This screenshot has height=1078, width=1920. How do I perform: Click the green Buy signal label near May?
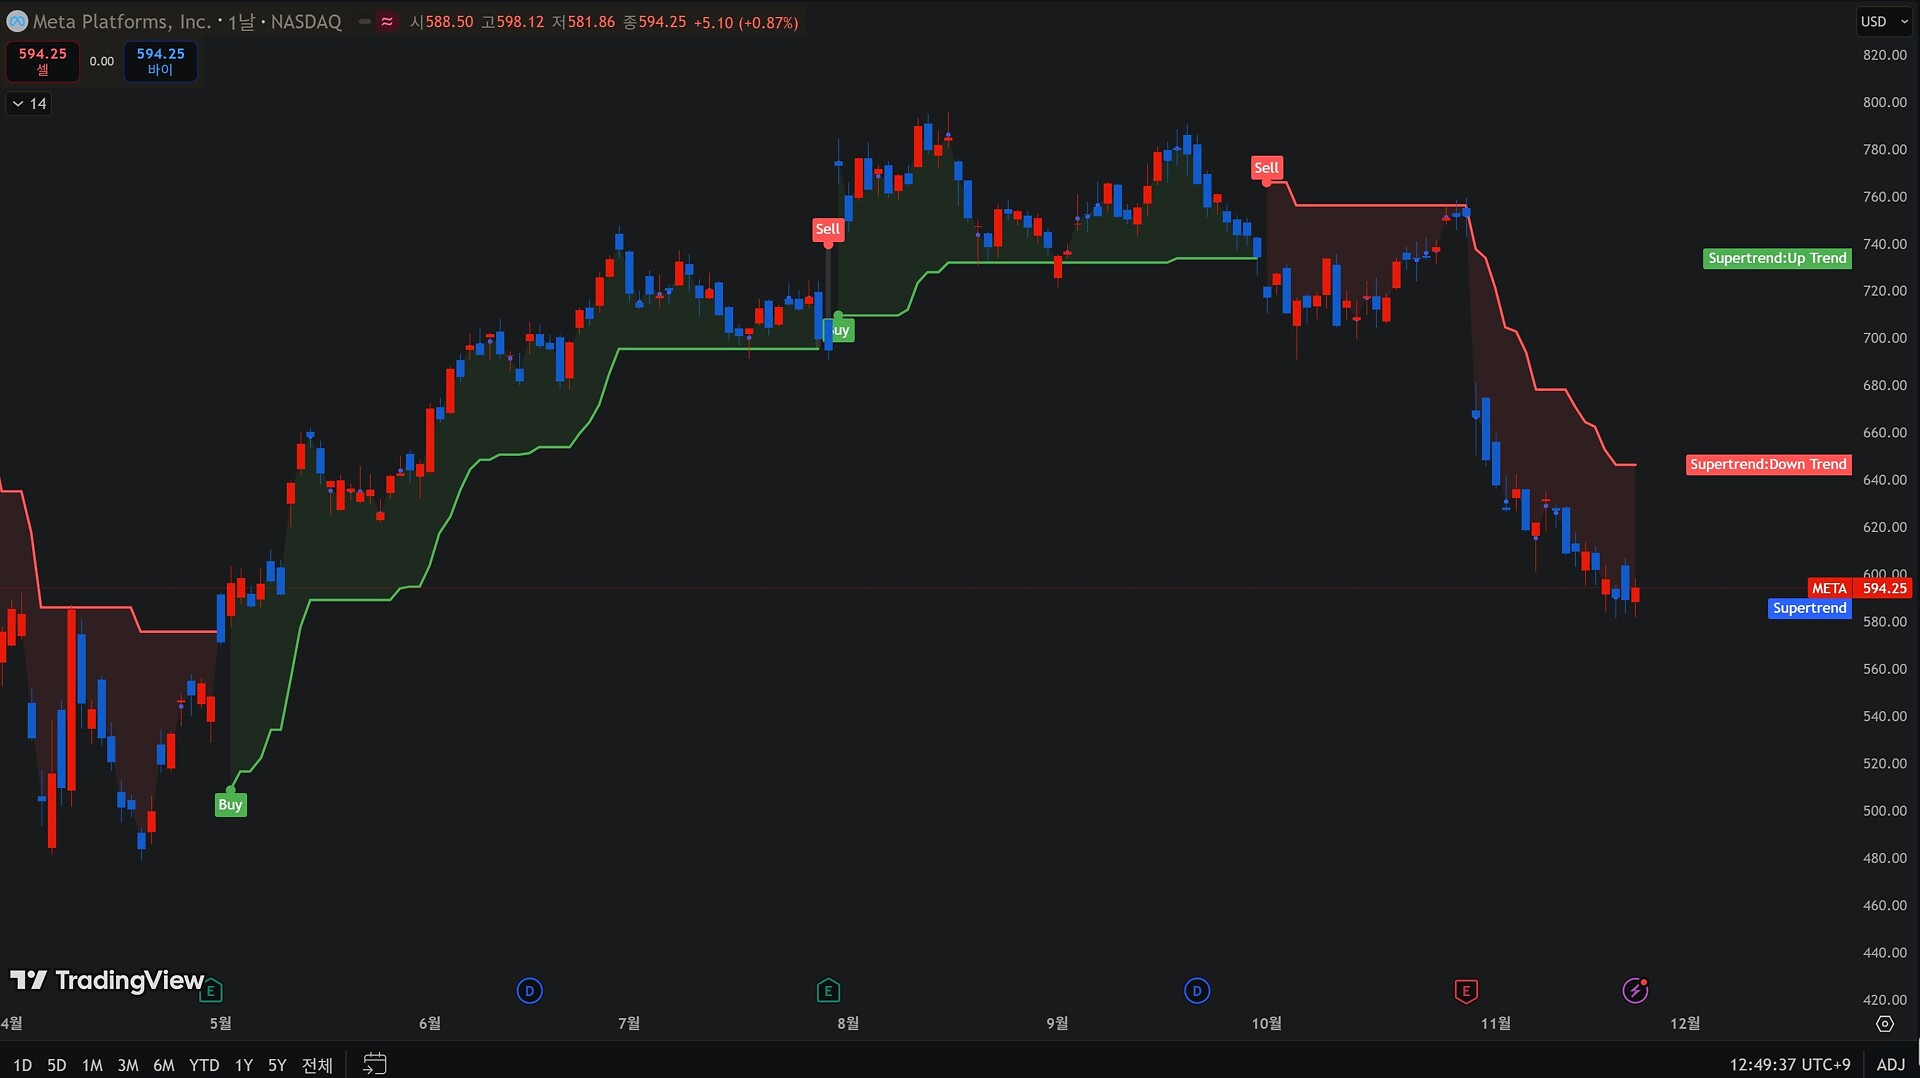[230, 805]
